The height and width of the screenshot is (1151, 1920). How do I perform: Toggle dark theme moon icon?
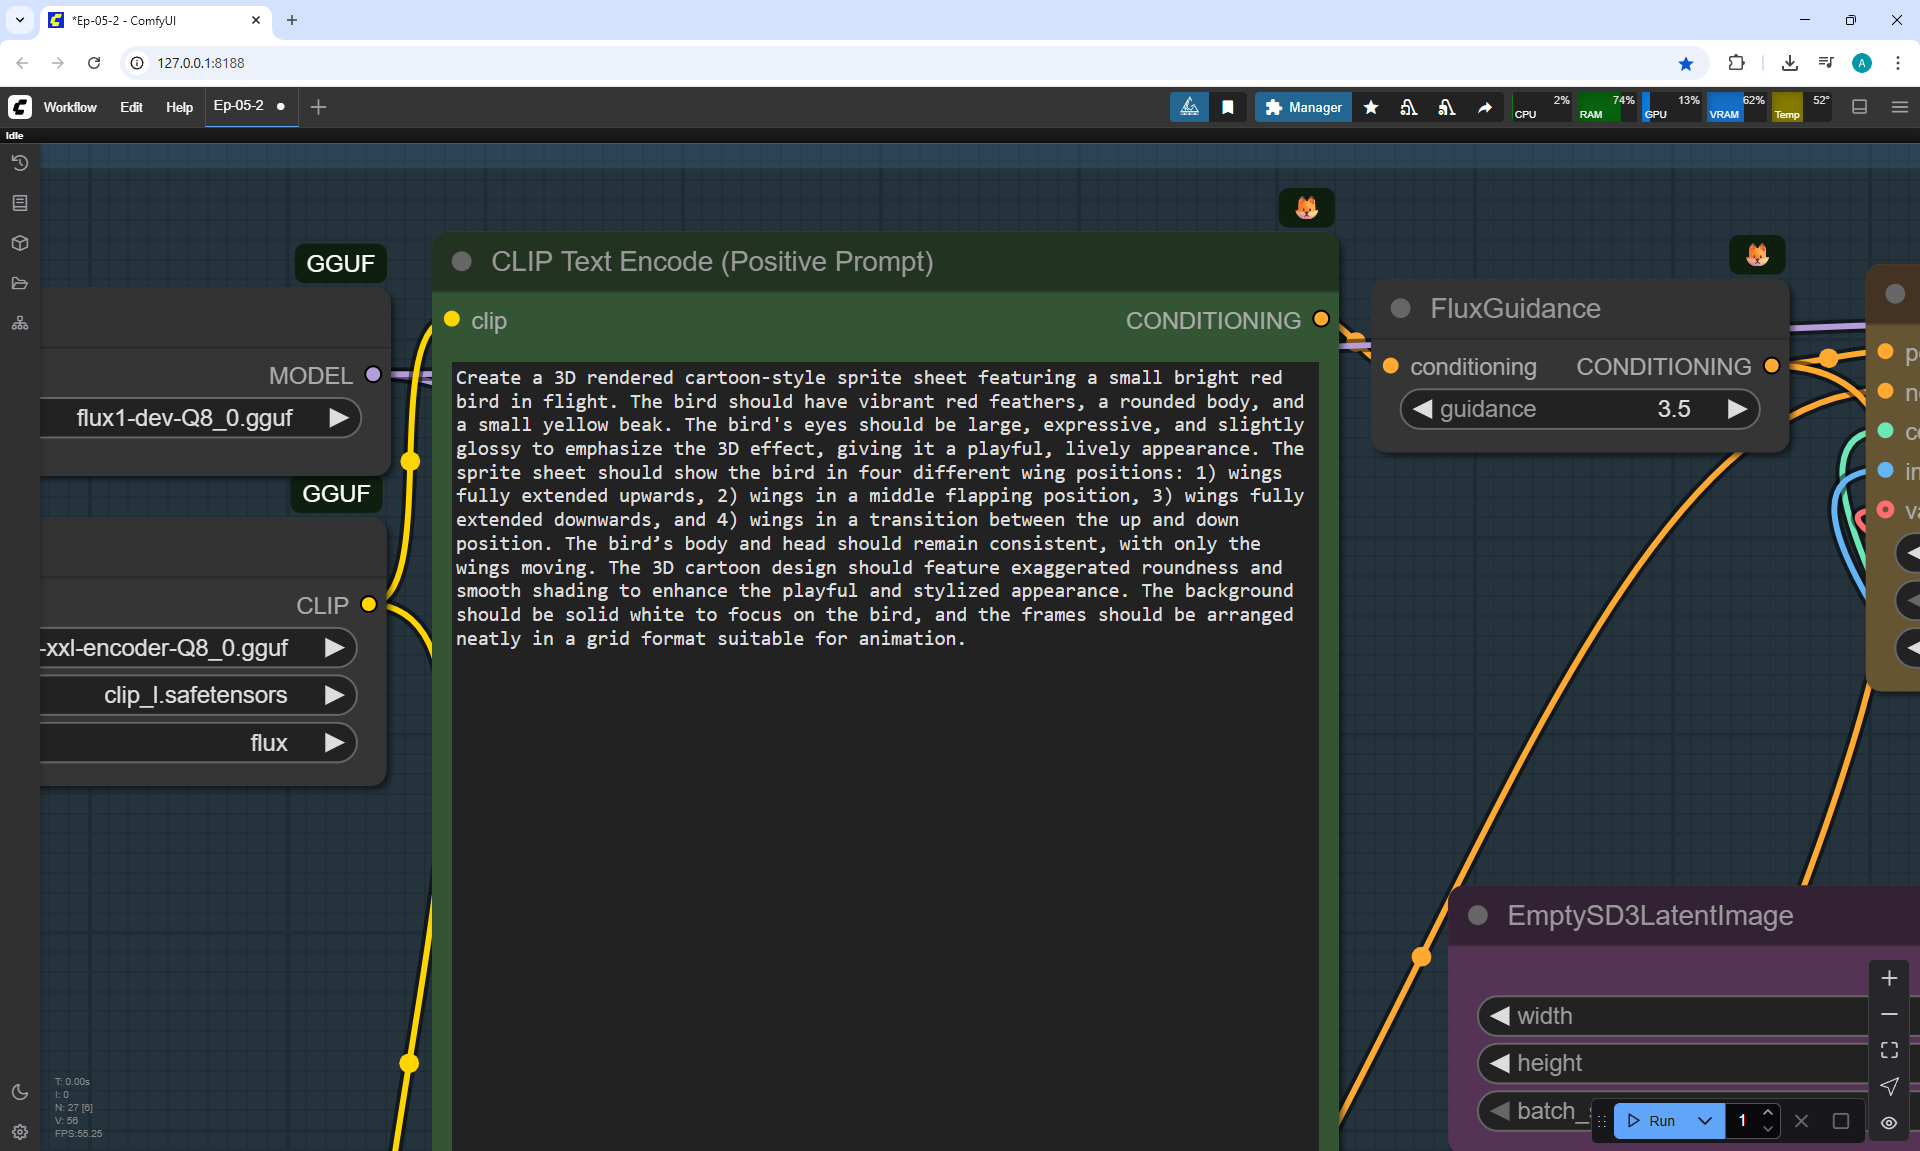(20, 1092)
